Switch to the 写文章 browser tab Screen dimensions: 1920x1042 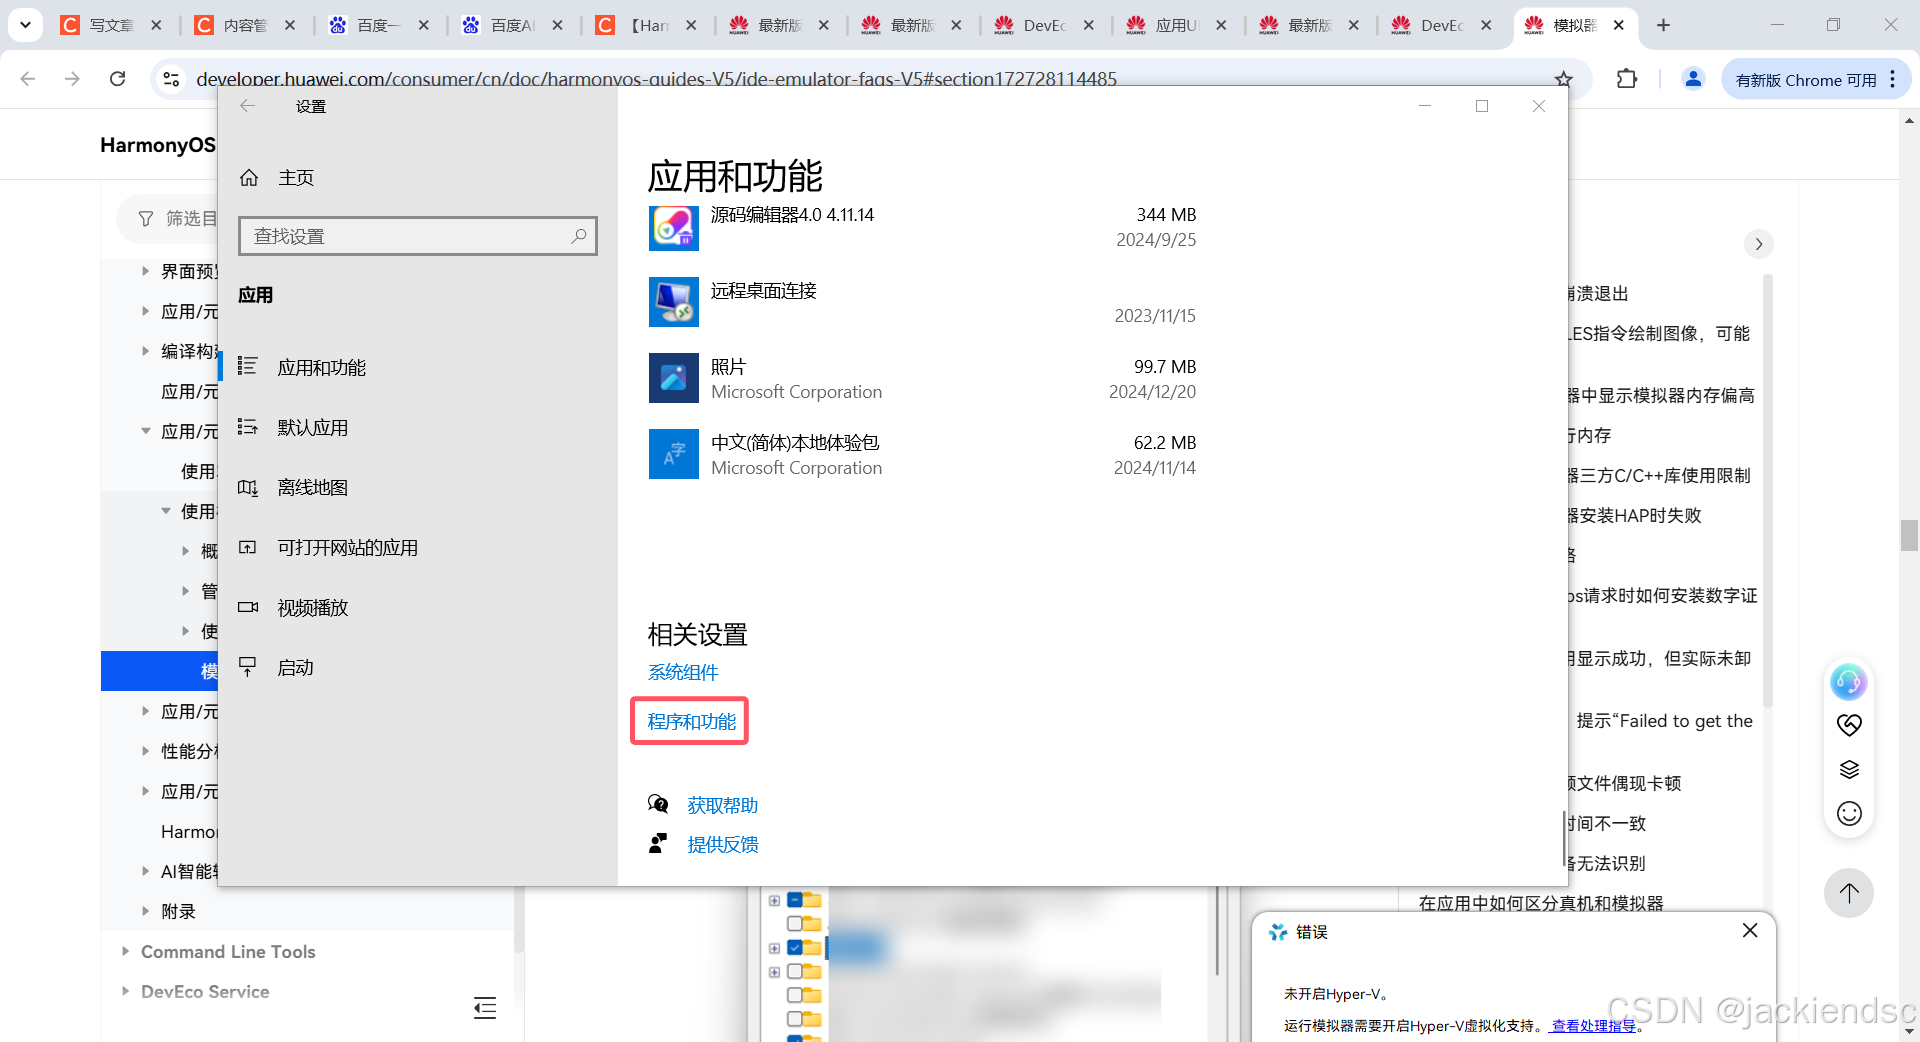point(110,25)
